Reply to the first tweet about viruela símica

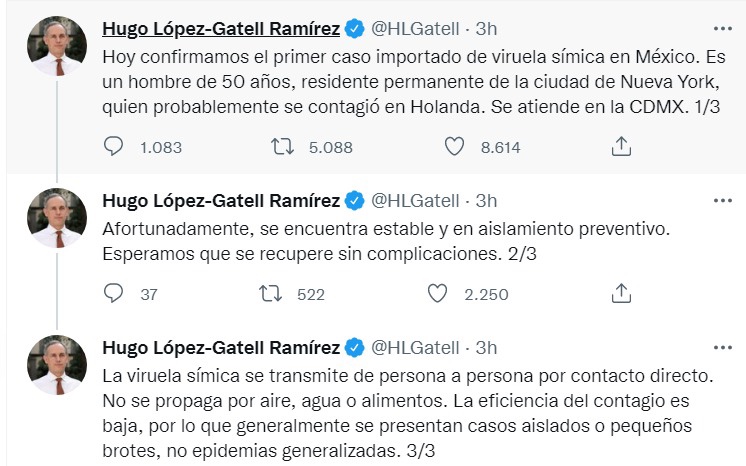114,147
